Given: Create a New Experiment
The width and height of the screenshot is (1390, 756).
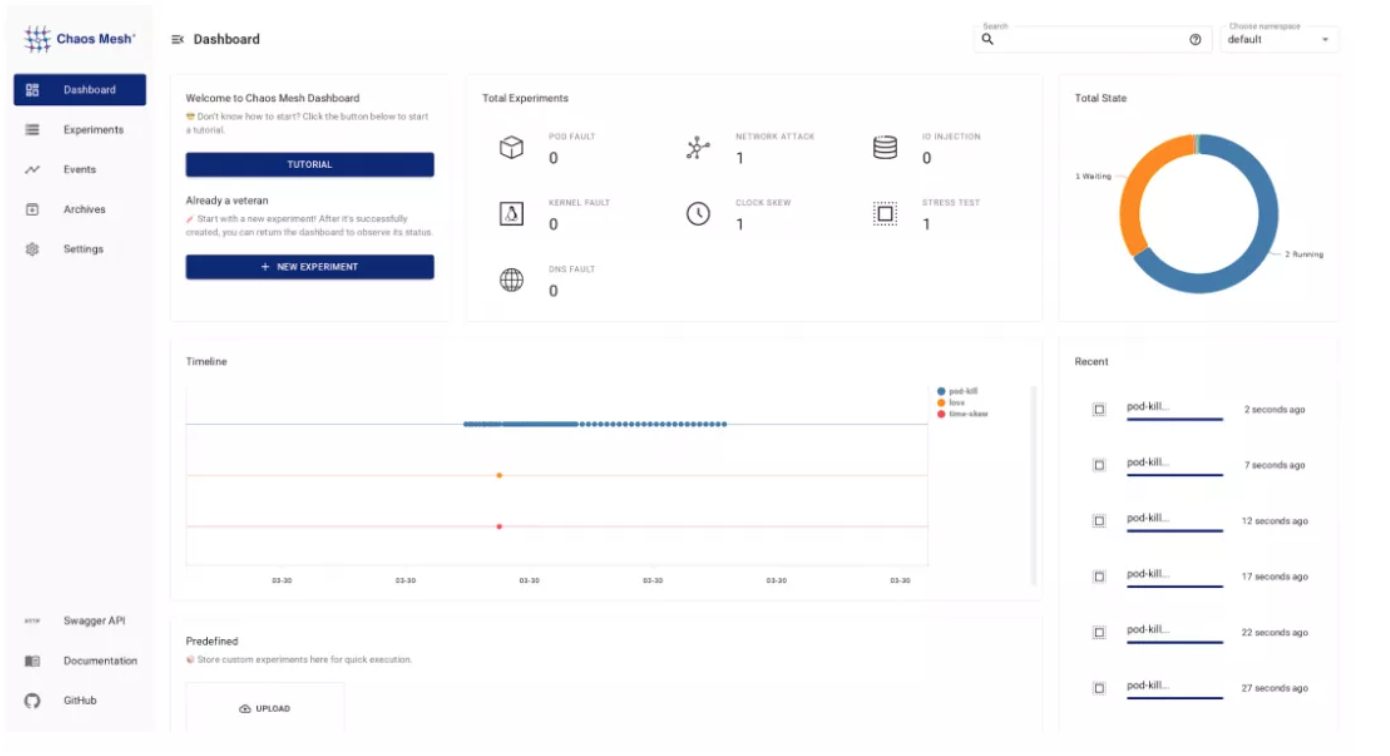Looking at the screenshot, I should coord(310,267).
